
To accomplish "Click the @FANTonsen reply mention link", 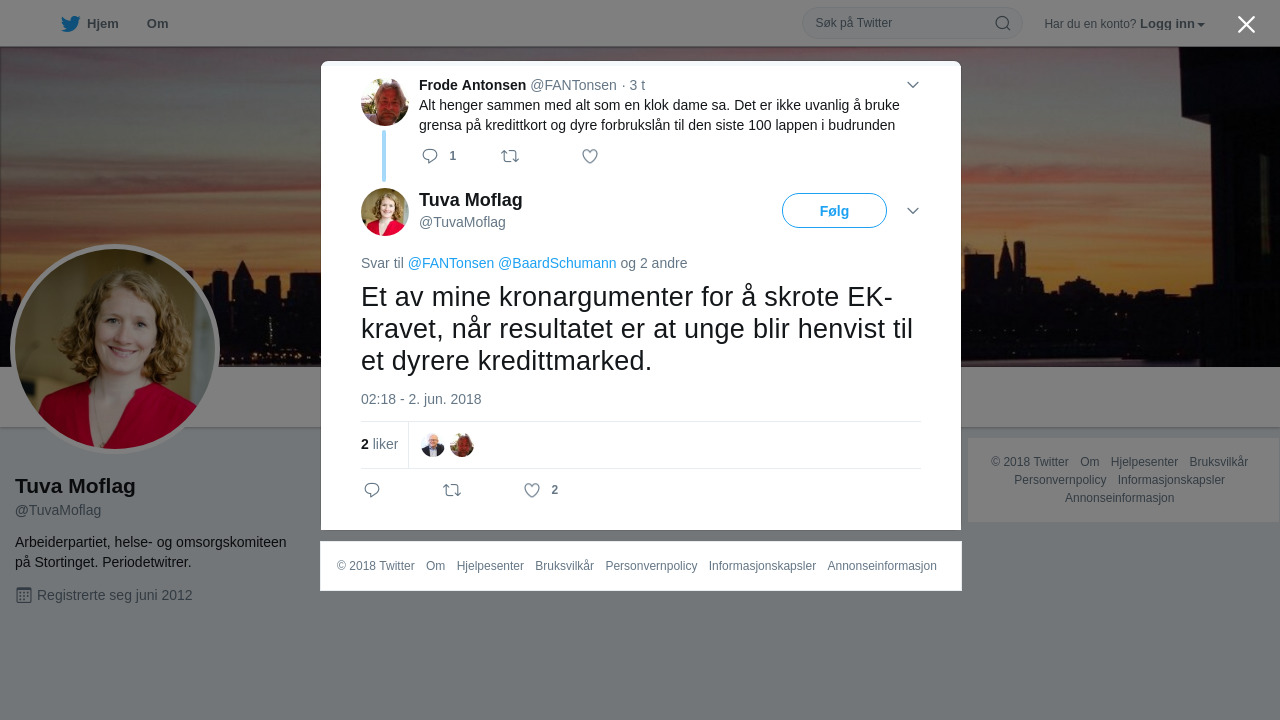I will point(451,263).
